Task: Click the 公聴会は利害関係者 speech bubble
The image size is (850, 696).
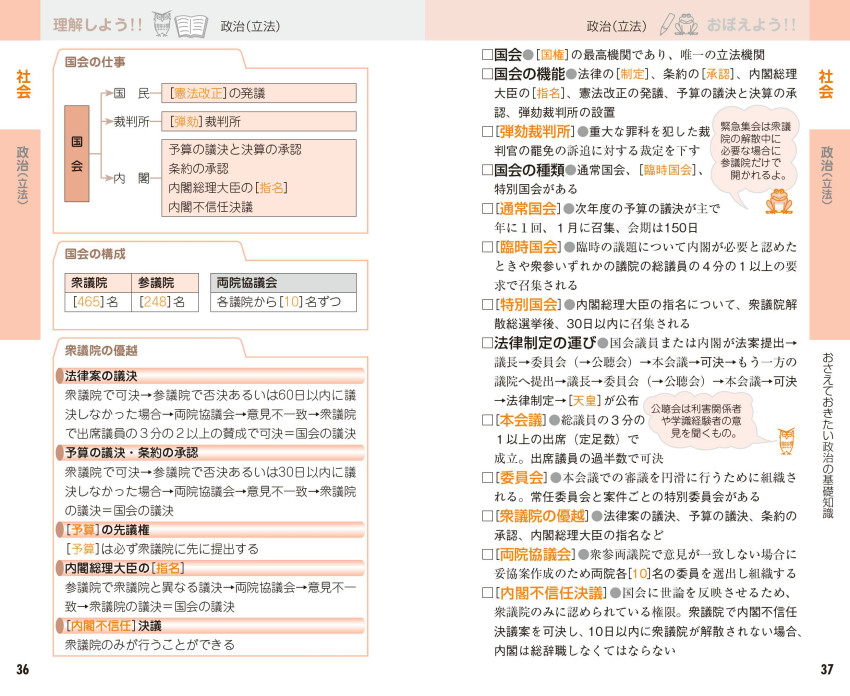Action: click(703, 421)
